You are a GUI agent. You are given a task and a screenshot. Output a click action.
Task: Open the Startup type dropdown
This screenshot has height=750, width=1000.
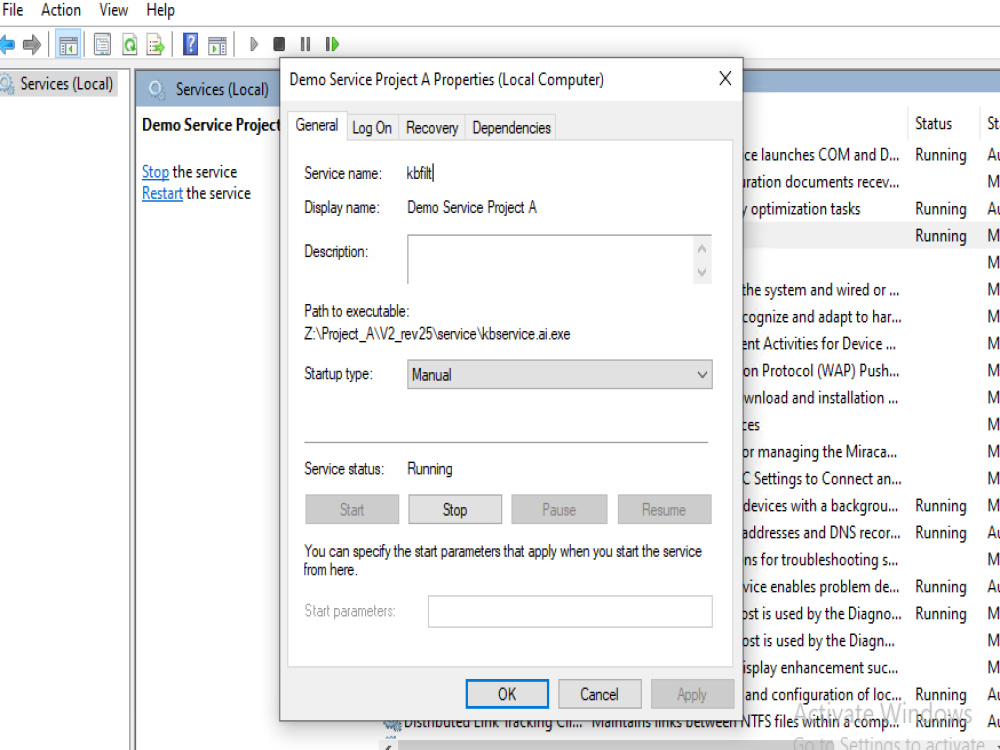pos(559,374)
